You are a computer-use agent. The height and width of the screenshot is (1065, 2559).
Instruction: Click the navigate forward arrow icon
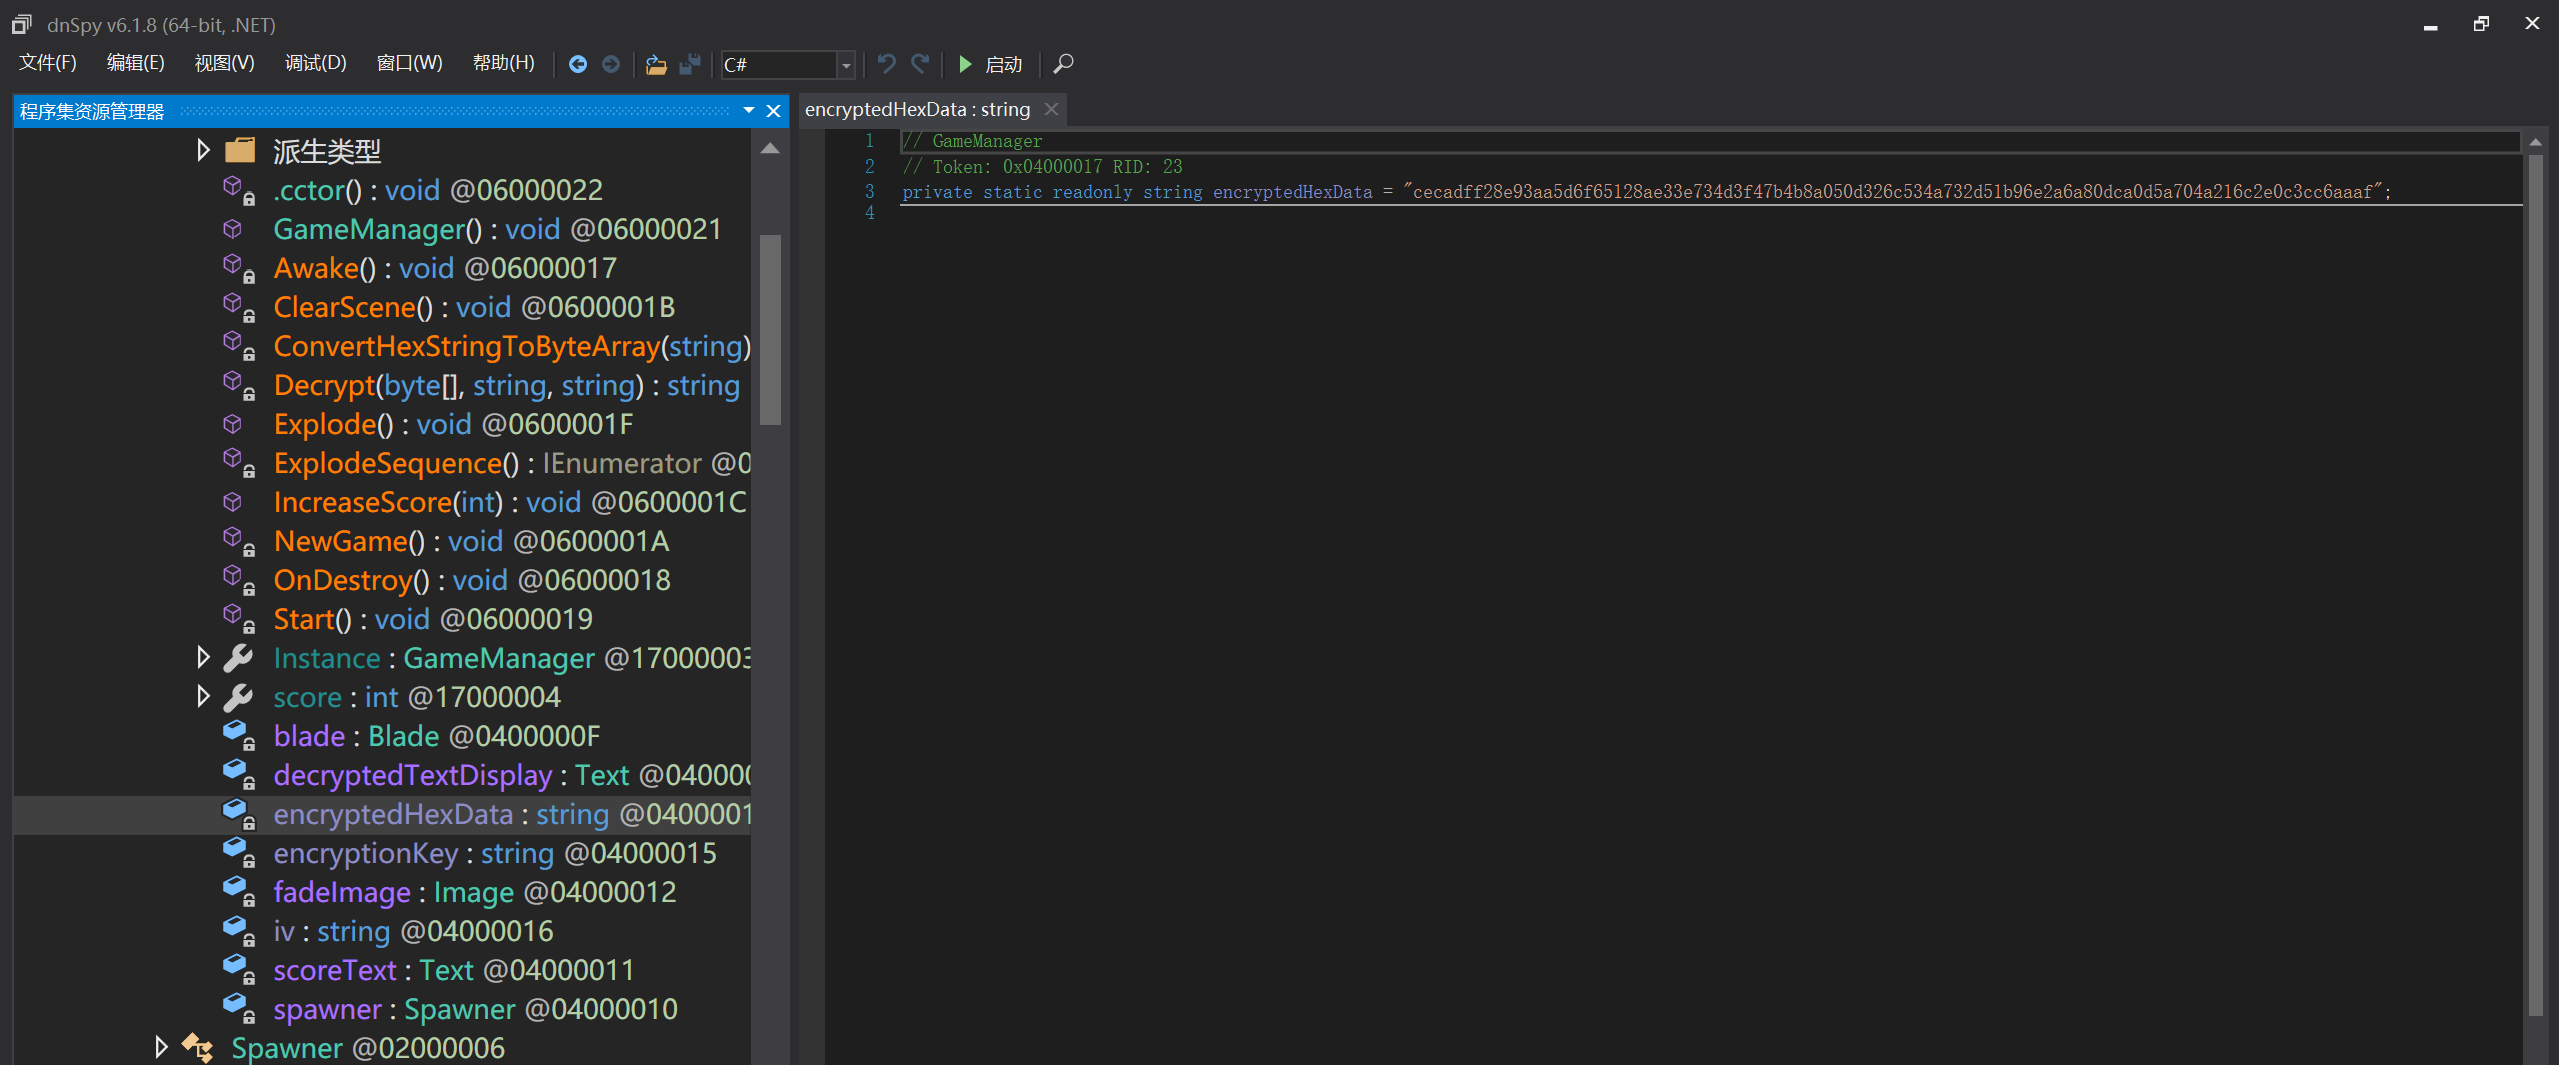[611, 64]
